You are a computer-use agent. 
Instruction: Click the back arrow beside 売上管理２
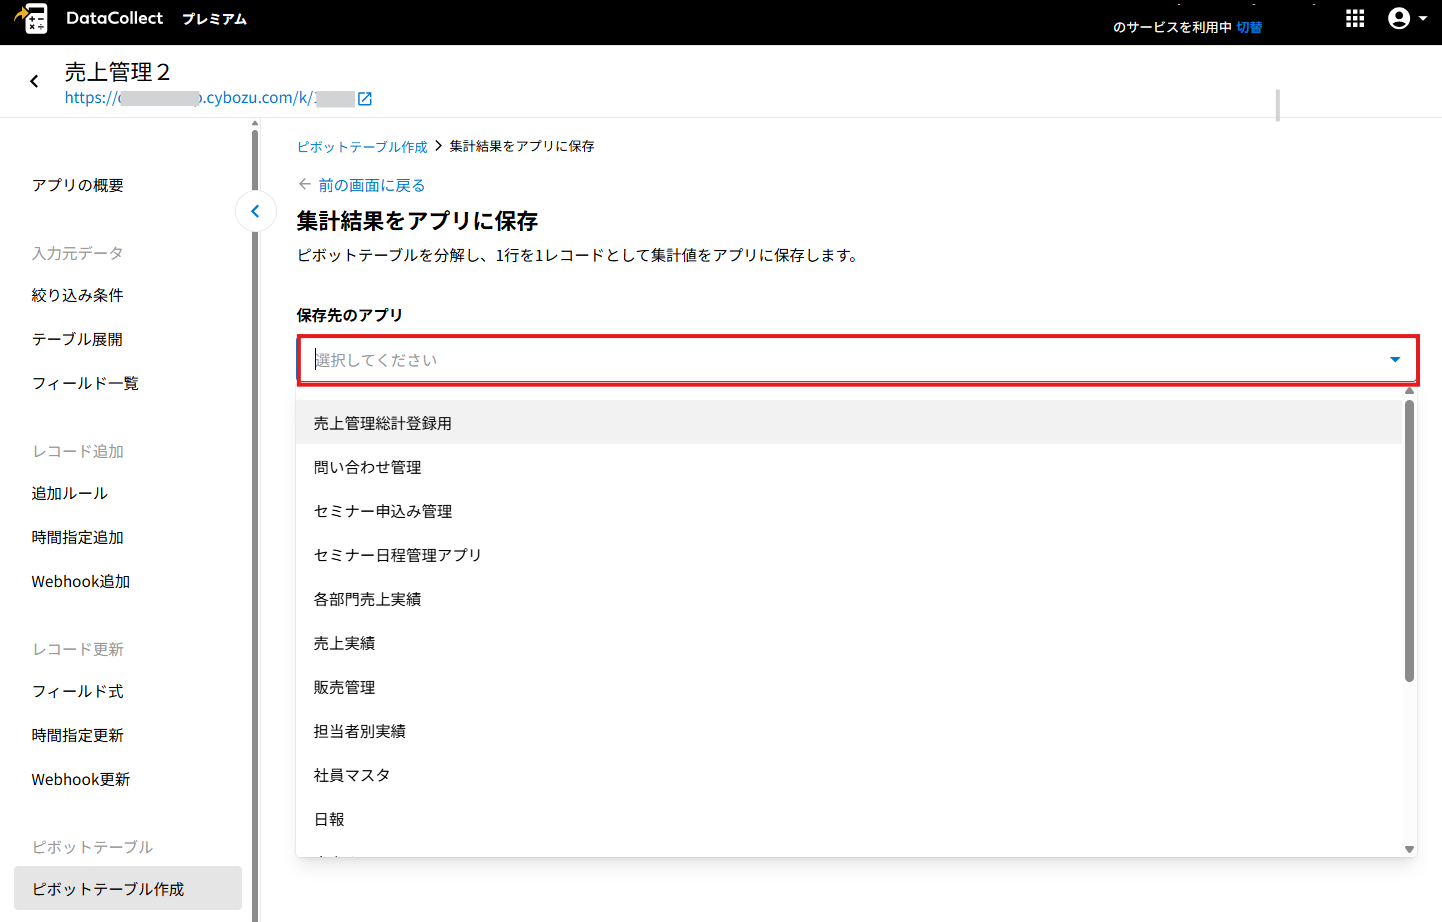click(34, 81)
